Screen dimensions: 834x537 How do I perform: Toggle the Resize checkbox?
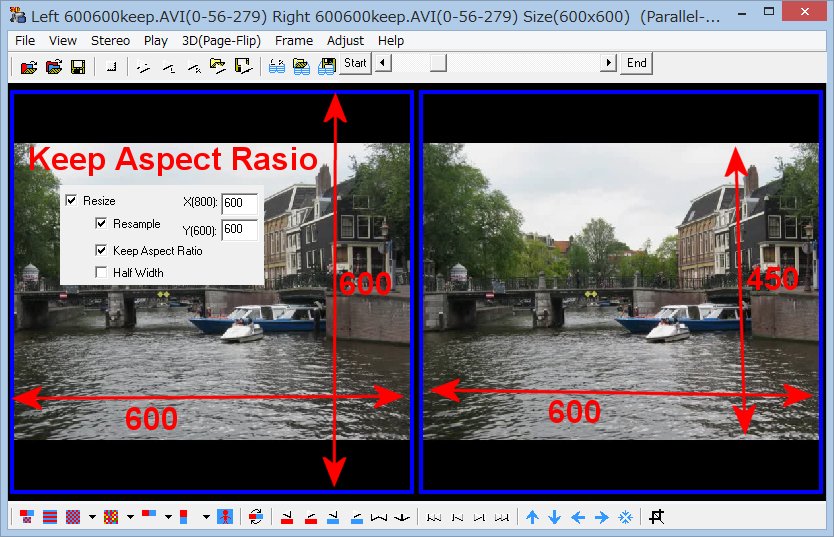[x=71, y=200]
